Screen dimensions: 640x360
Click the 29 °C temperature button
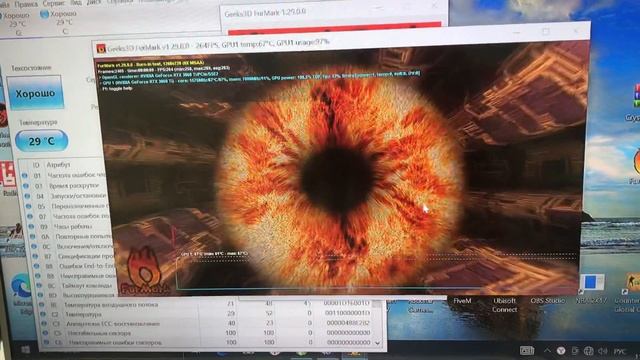pos(42,141)
